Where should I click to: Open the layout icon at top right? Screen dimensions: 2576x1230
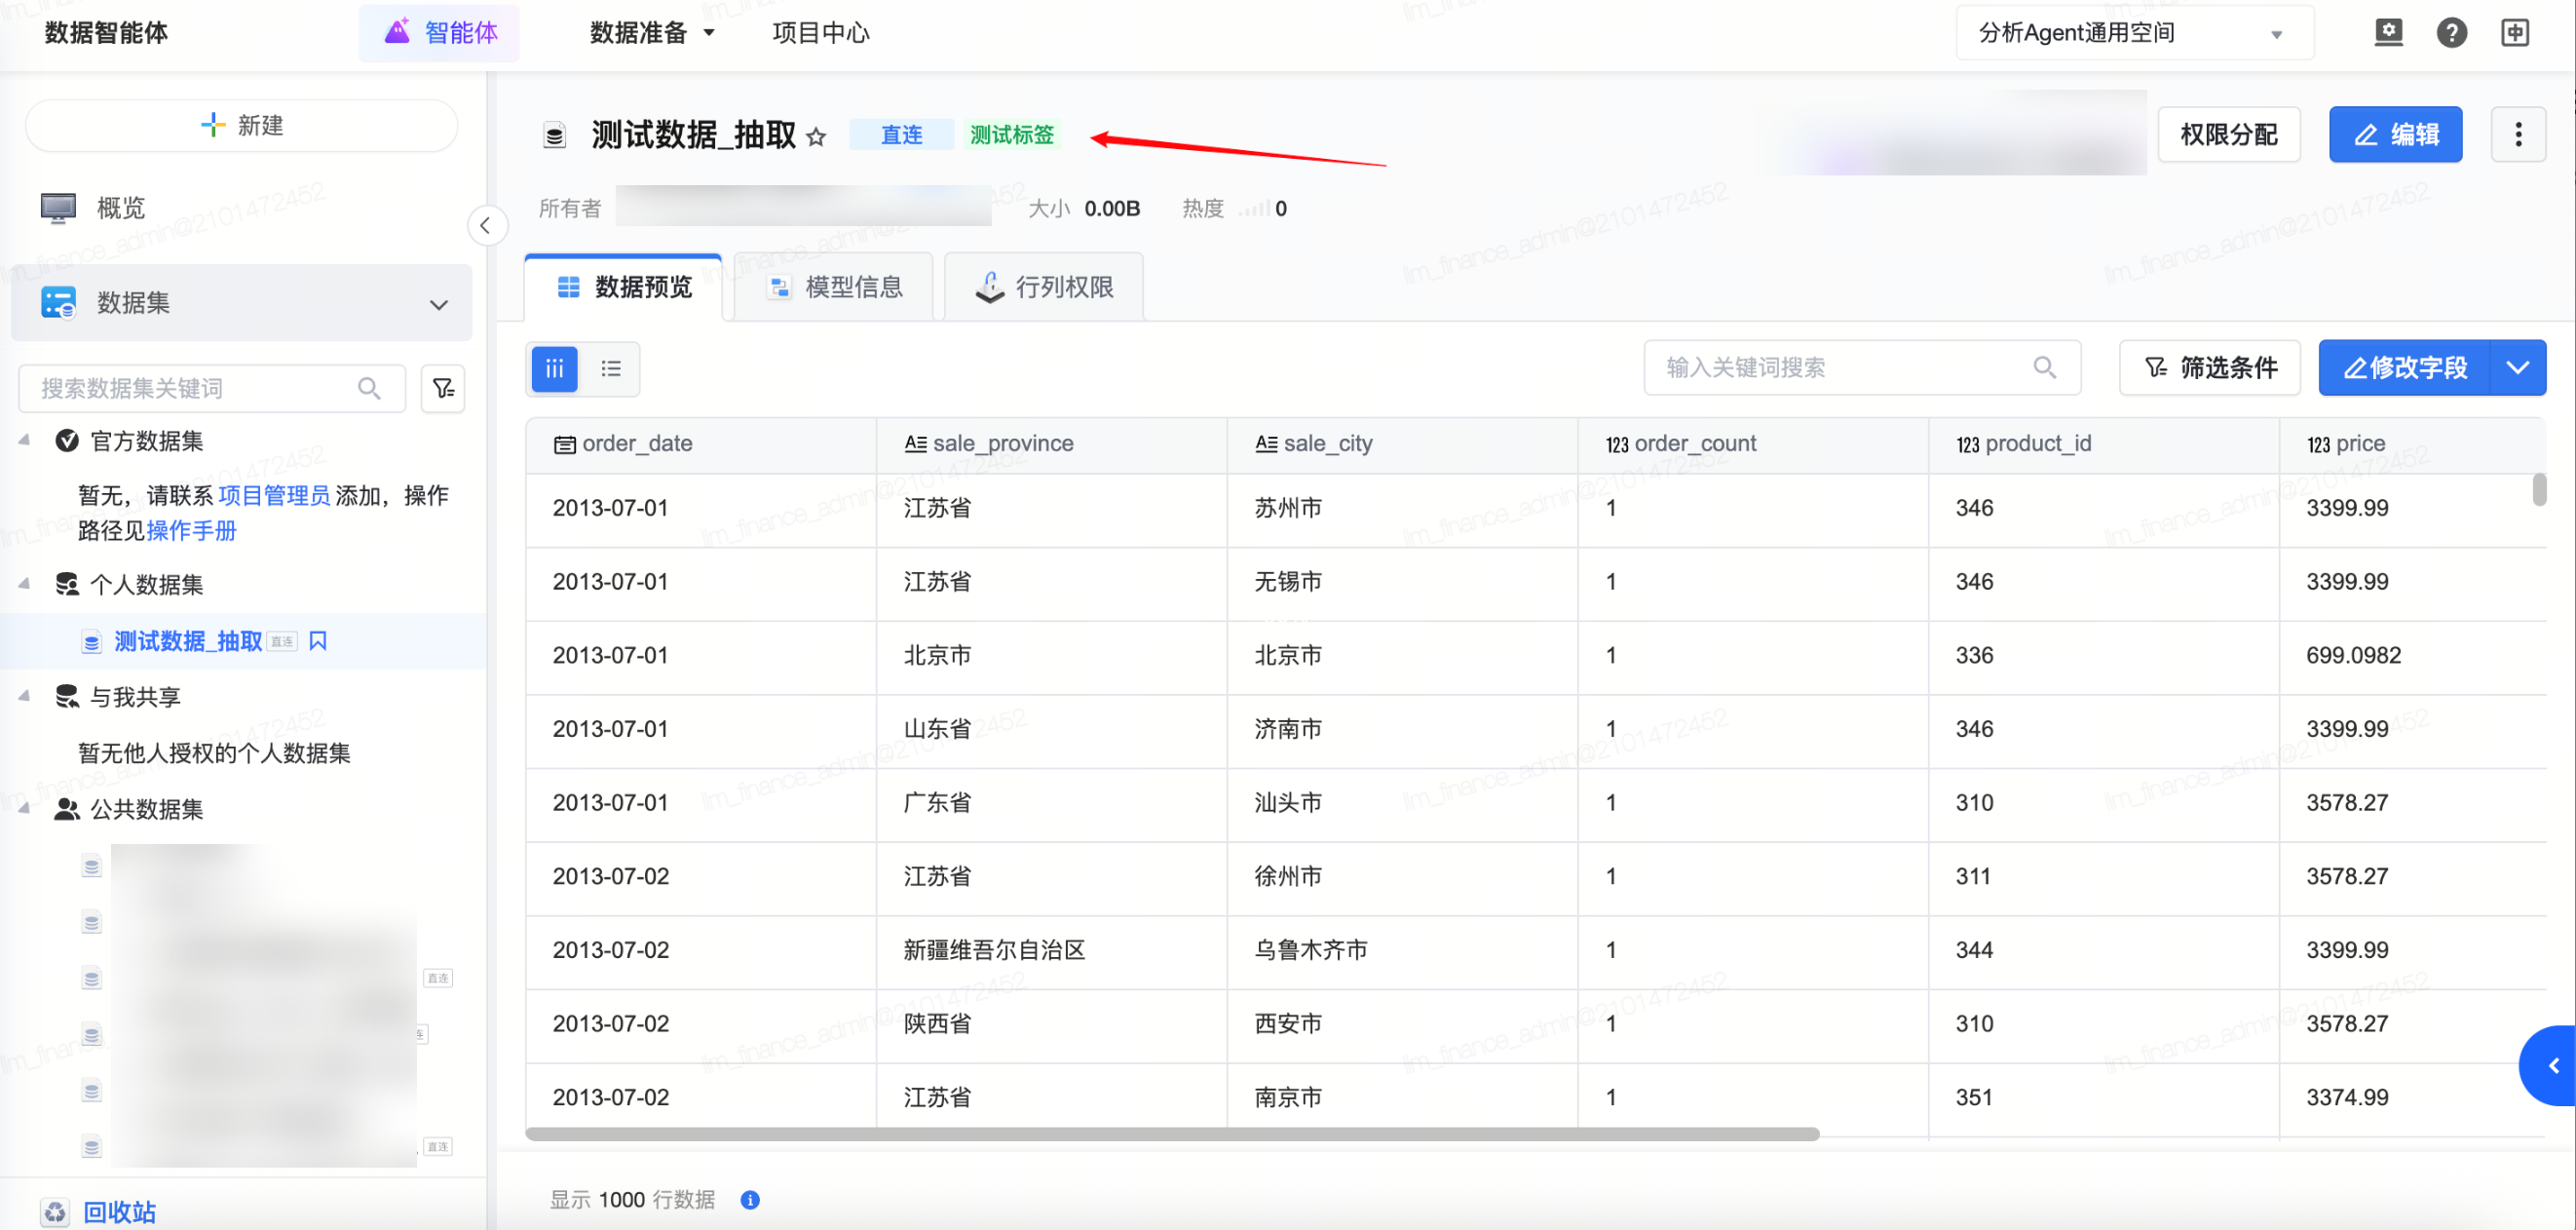(x=2514, y=33)
